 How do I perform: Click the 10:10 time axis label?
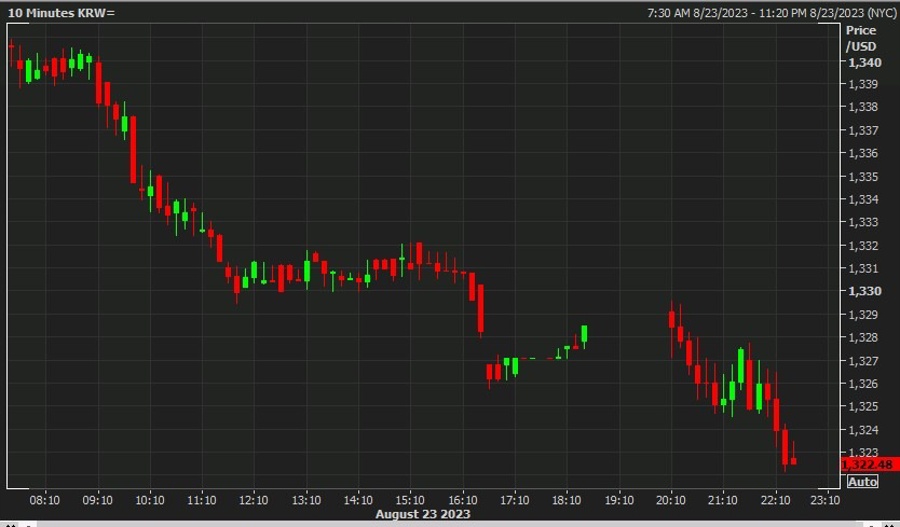(150, 500)
